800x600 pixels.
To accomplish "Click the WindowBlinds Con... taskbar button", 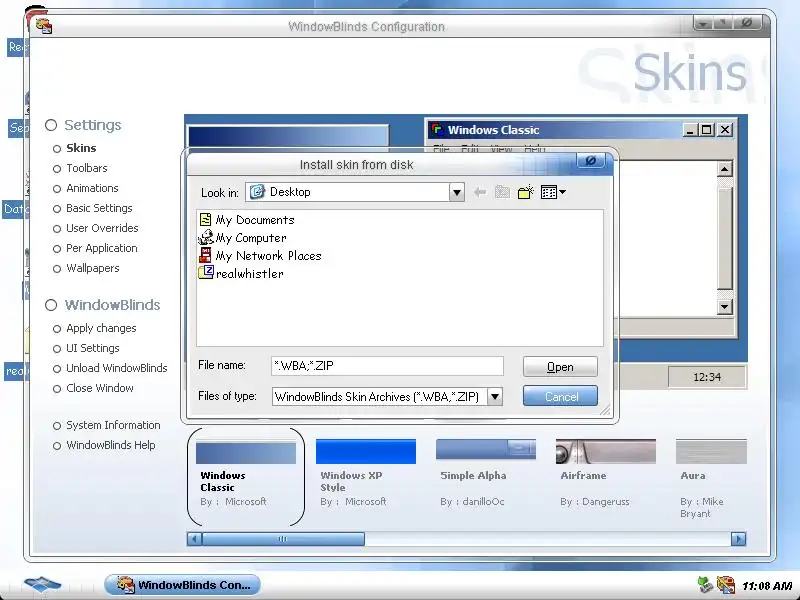I will click(x=183, y=585).
